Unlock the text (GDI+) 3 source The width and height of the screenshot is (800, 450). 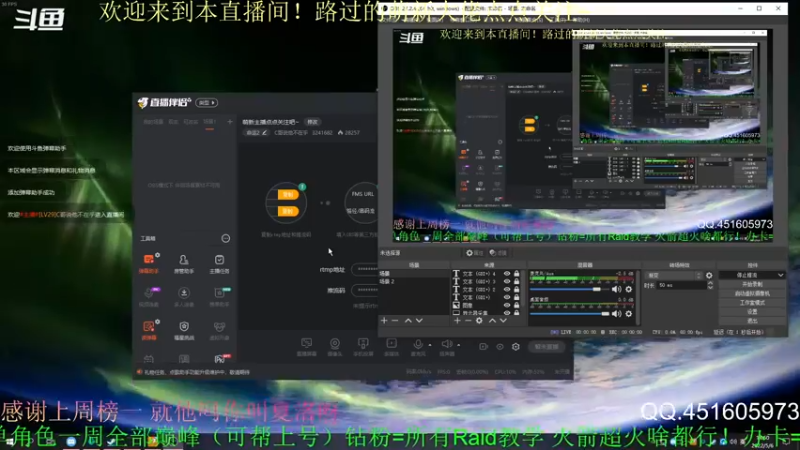tap(516, 281)
